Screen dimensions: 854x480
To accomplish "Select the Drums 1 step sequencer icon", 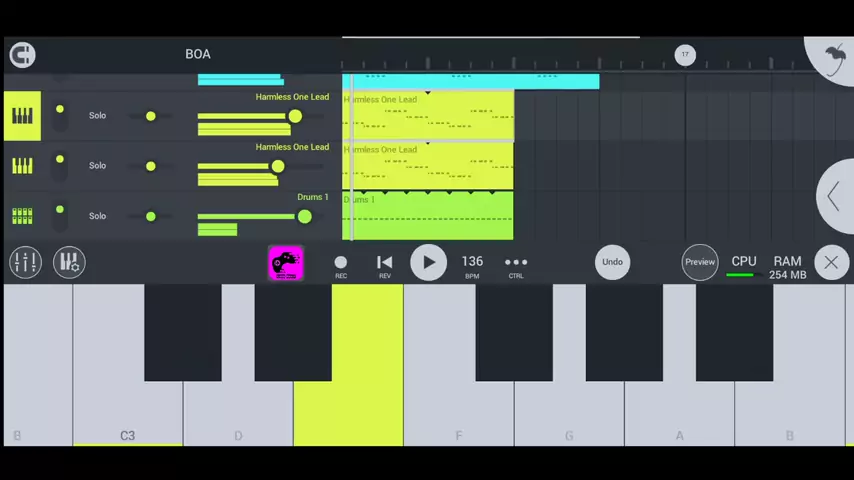I will pyautogui.click(x=22, y=216).
